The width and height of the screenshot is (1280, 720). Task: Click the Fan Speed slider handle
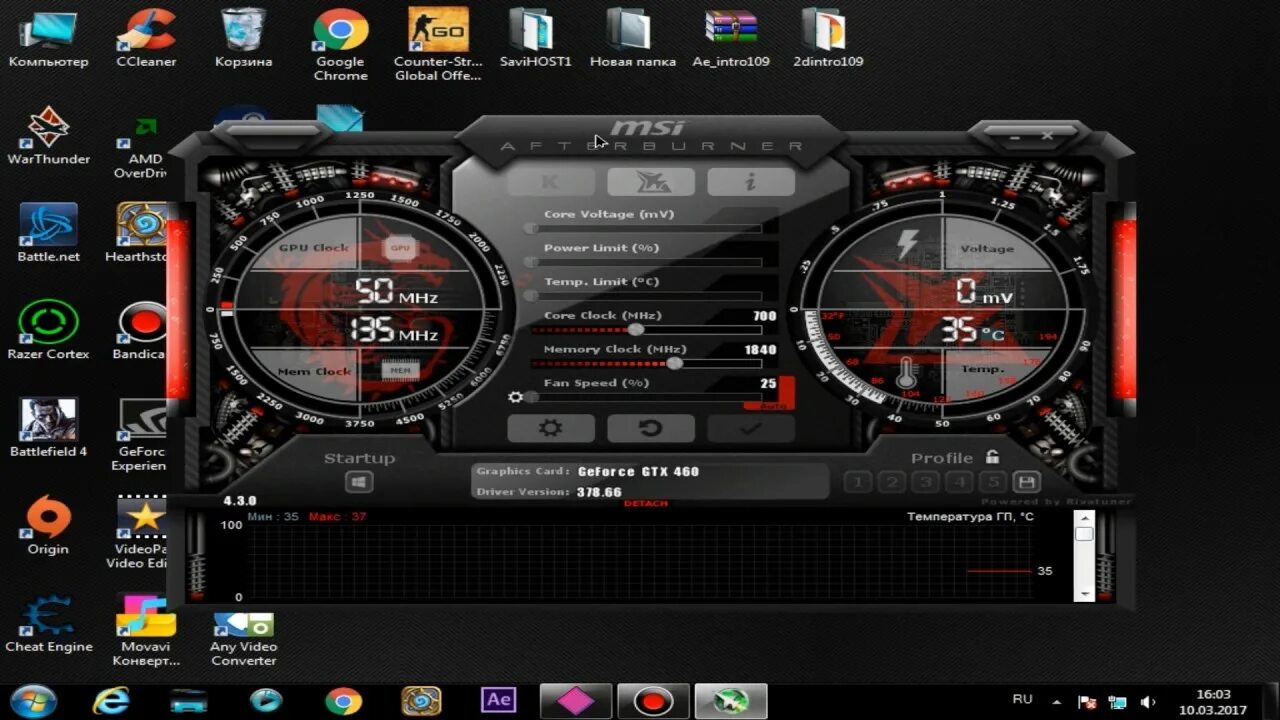[531, 397]
